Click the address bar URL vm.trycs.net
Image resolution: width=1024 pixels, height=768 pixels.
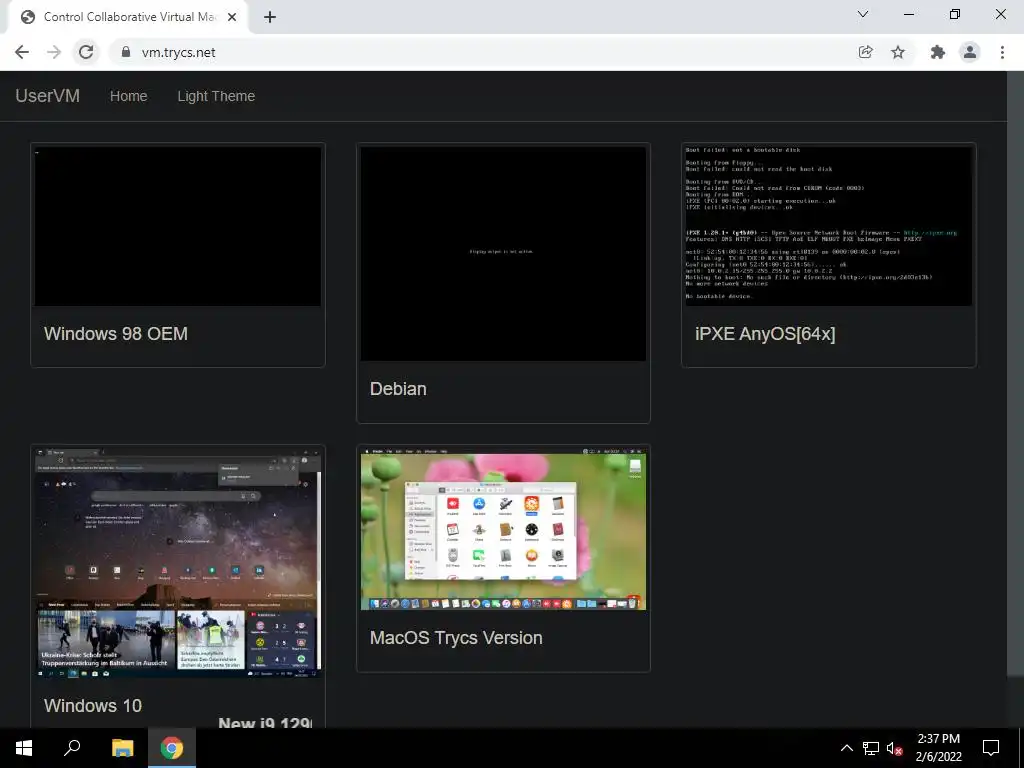pyautogui.click(x=178, y=52)
